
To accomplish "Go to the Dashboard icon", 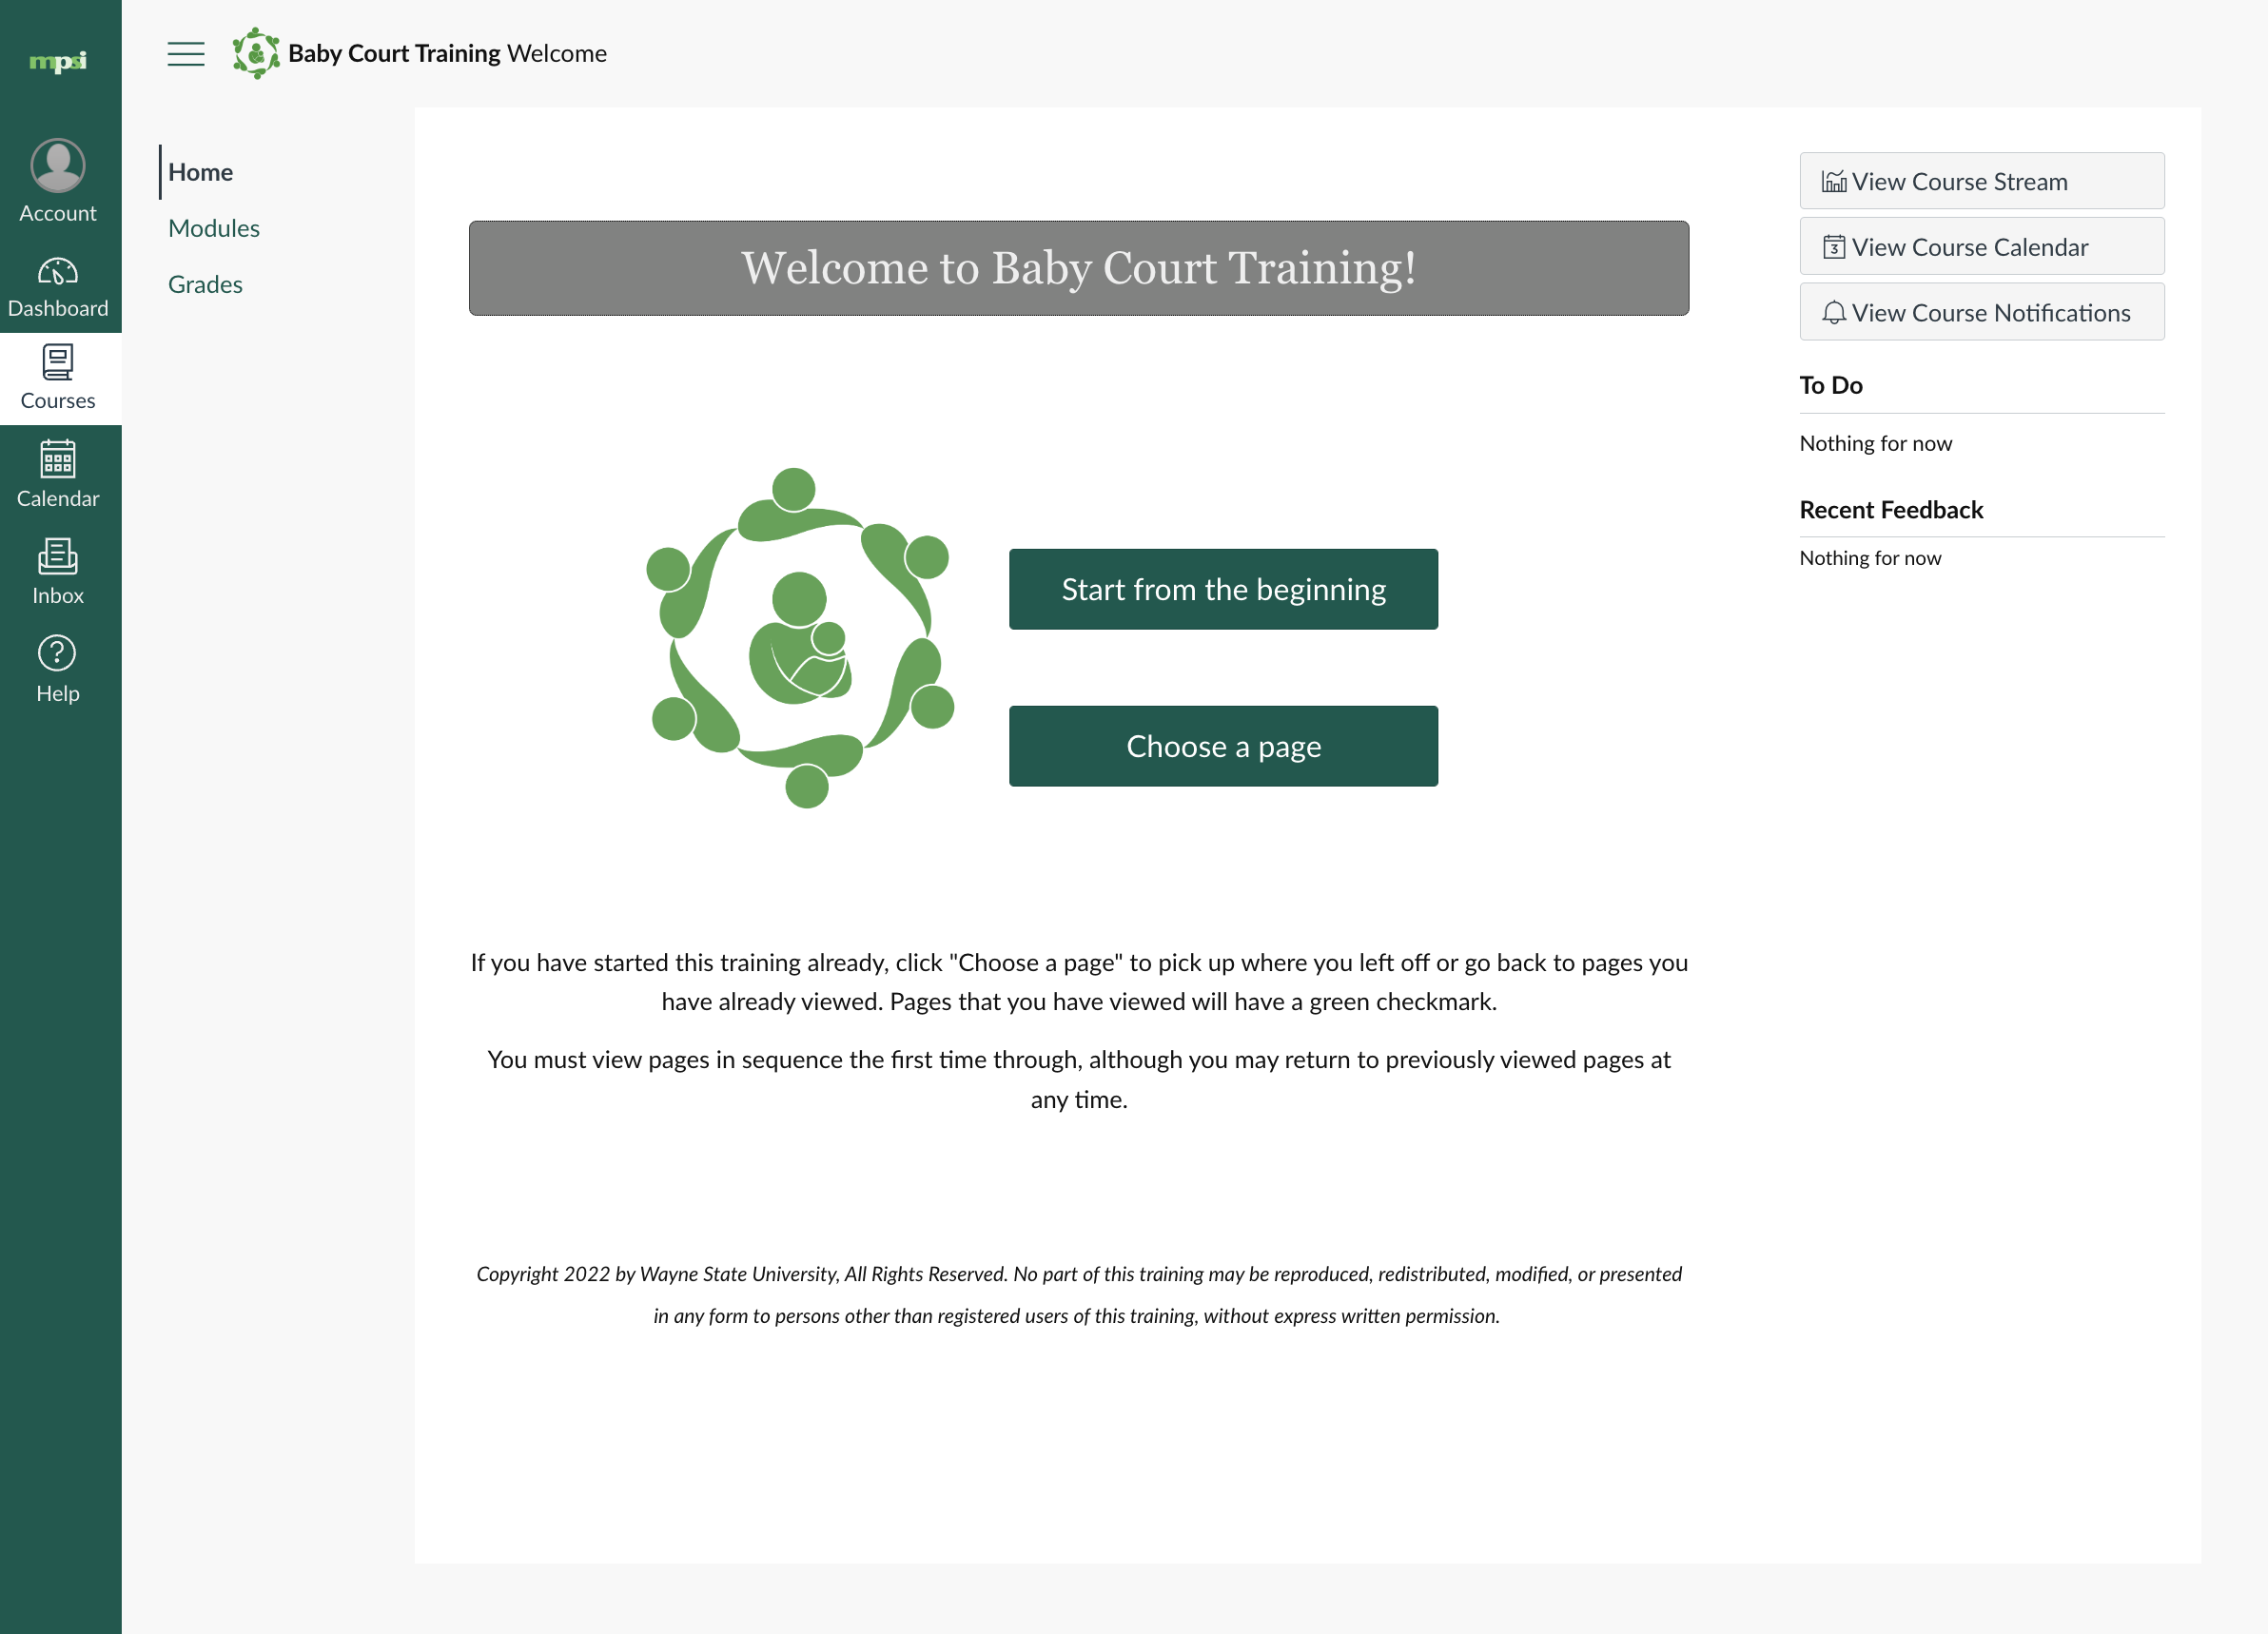I will pos(58,272).
